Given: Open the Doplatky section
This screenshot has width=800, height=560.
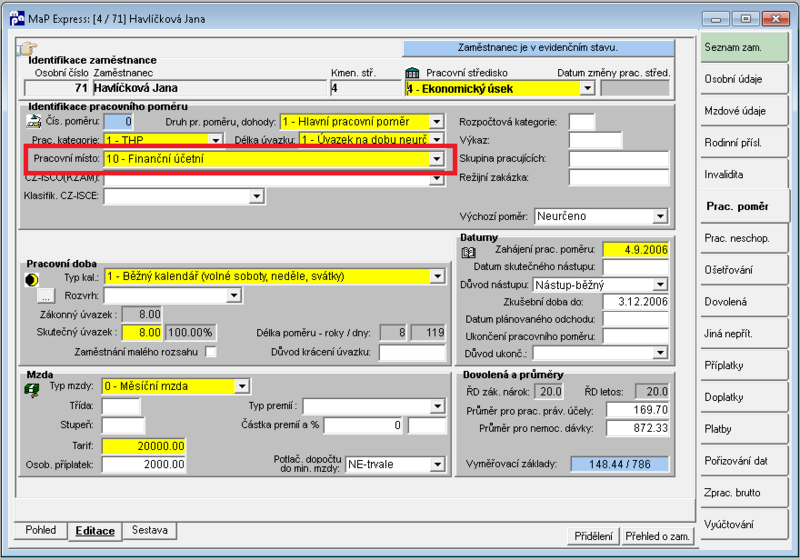Looking at the screenshot, I should click(744, 397).
